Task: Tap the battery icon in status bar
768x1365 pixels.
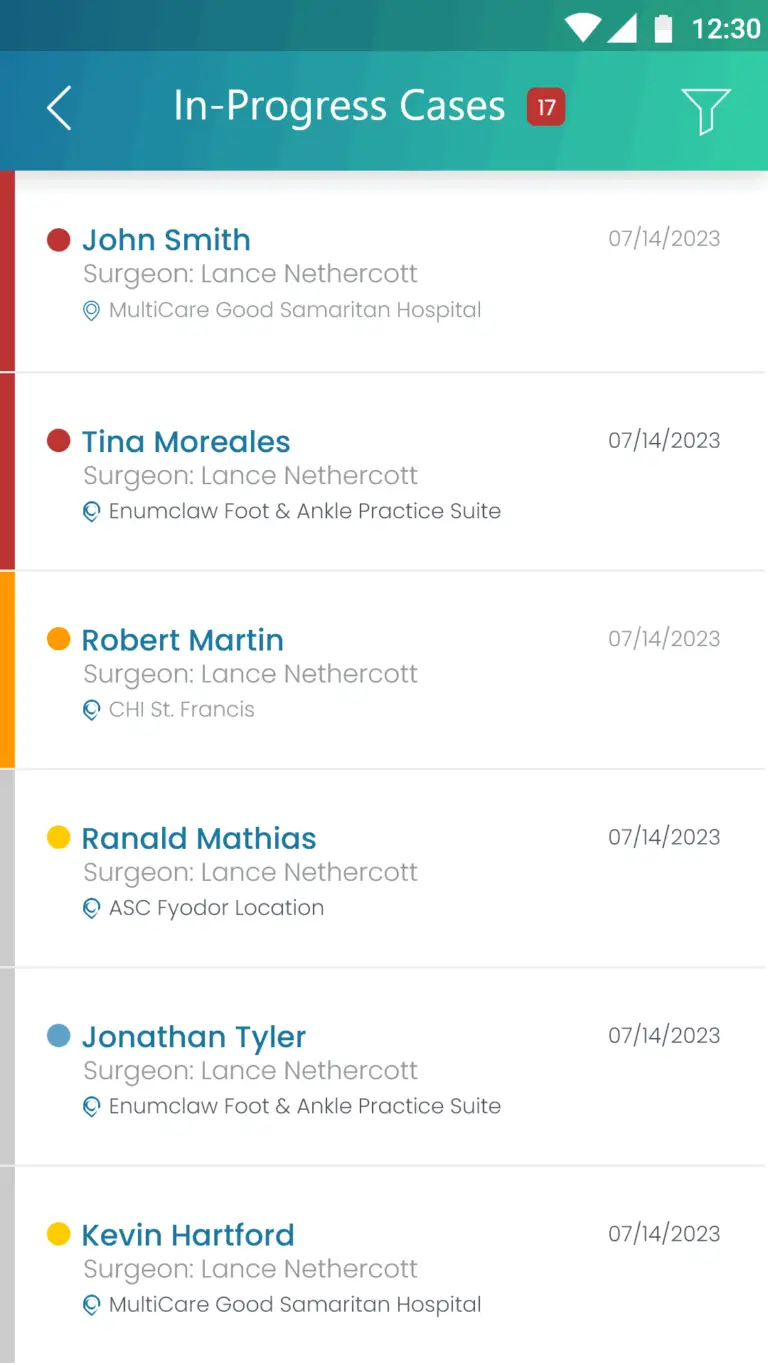Action: [663, 29]
